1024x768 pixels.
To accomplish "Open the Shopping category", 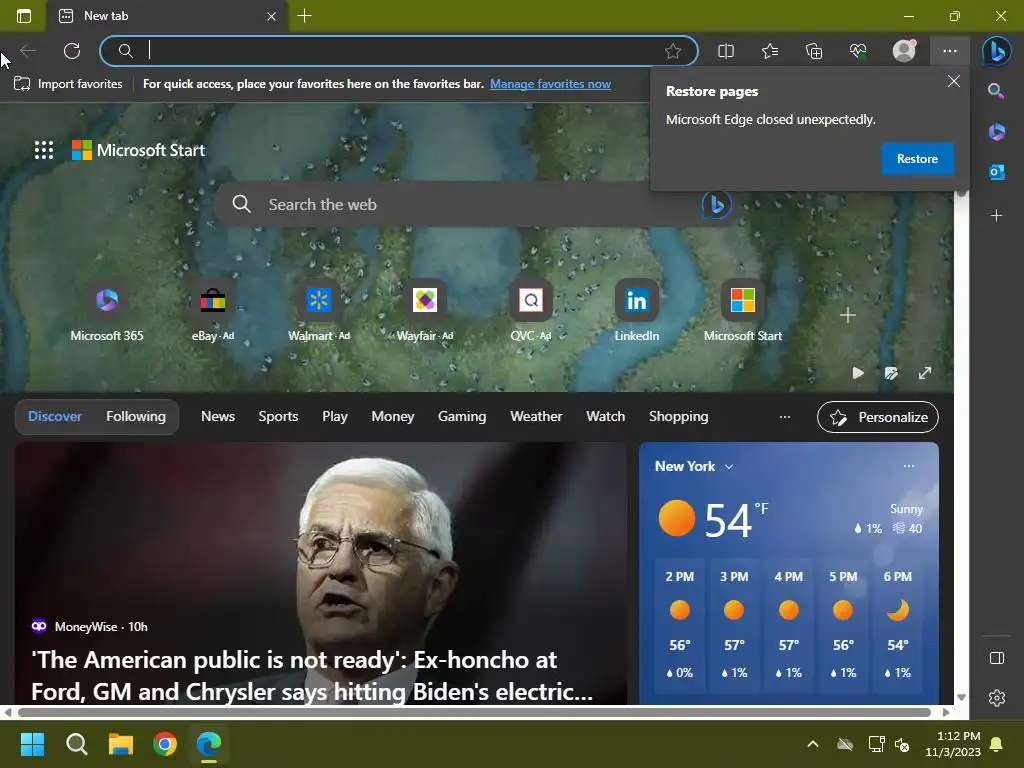I will [x=679, y=417].
